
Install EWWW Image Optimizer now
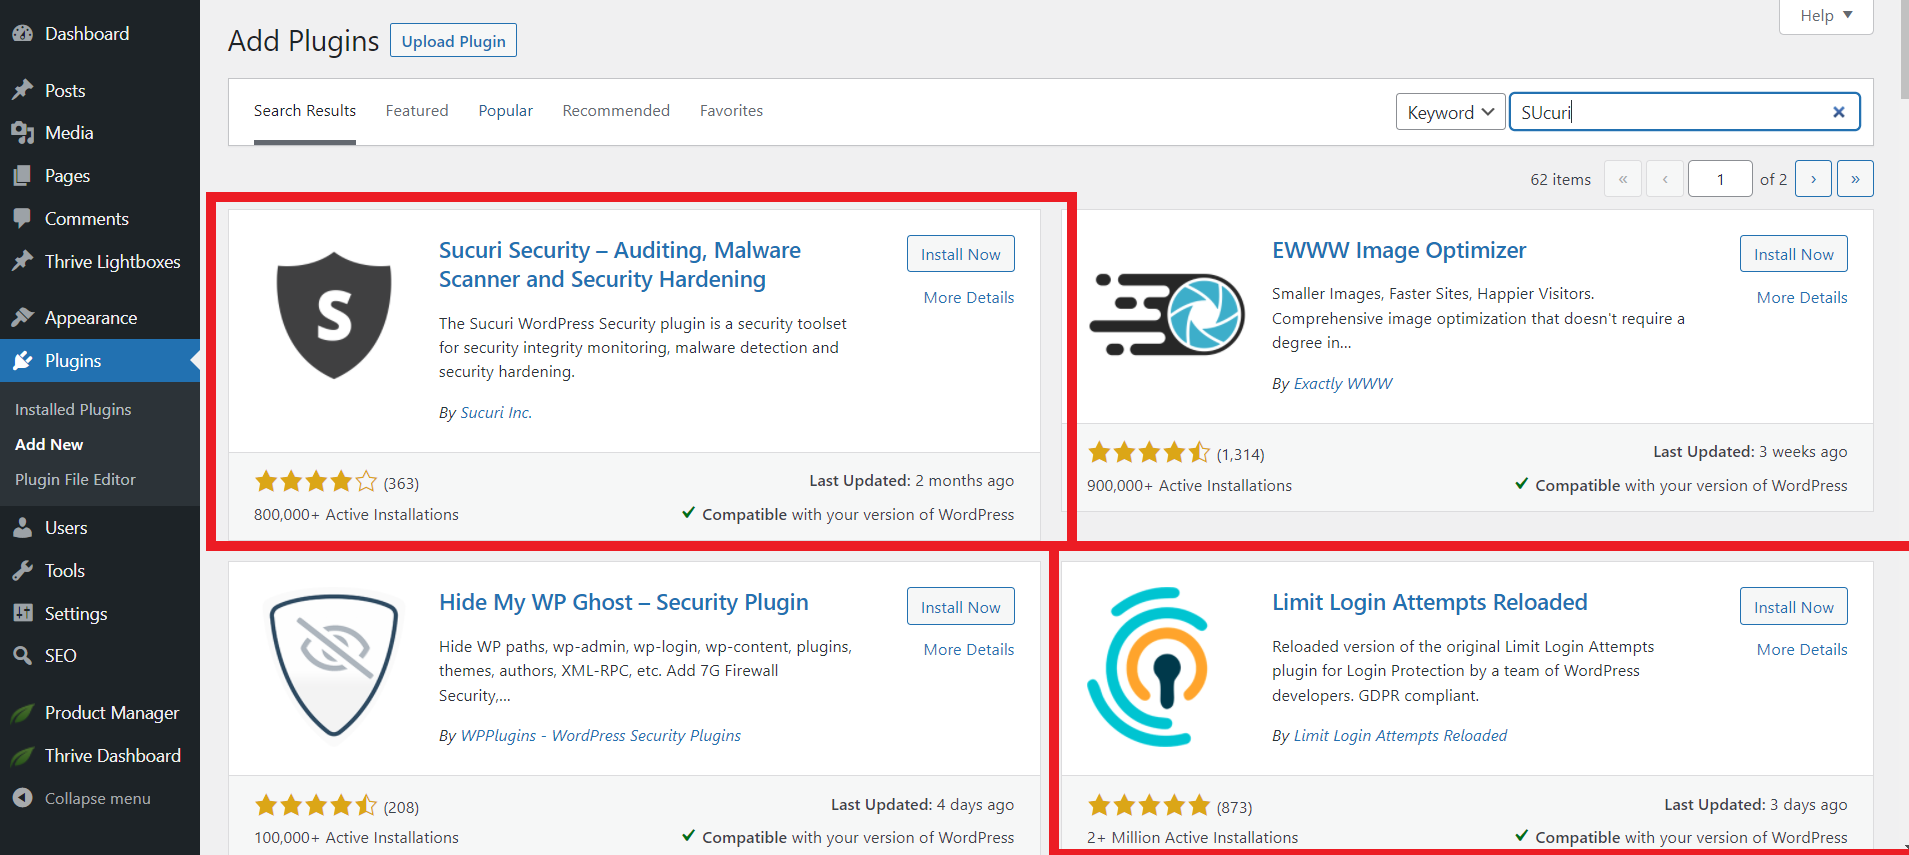(1793, 254)
